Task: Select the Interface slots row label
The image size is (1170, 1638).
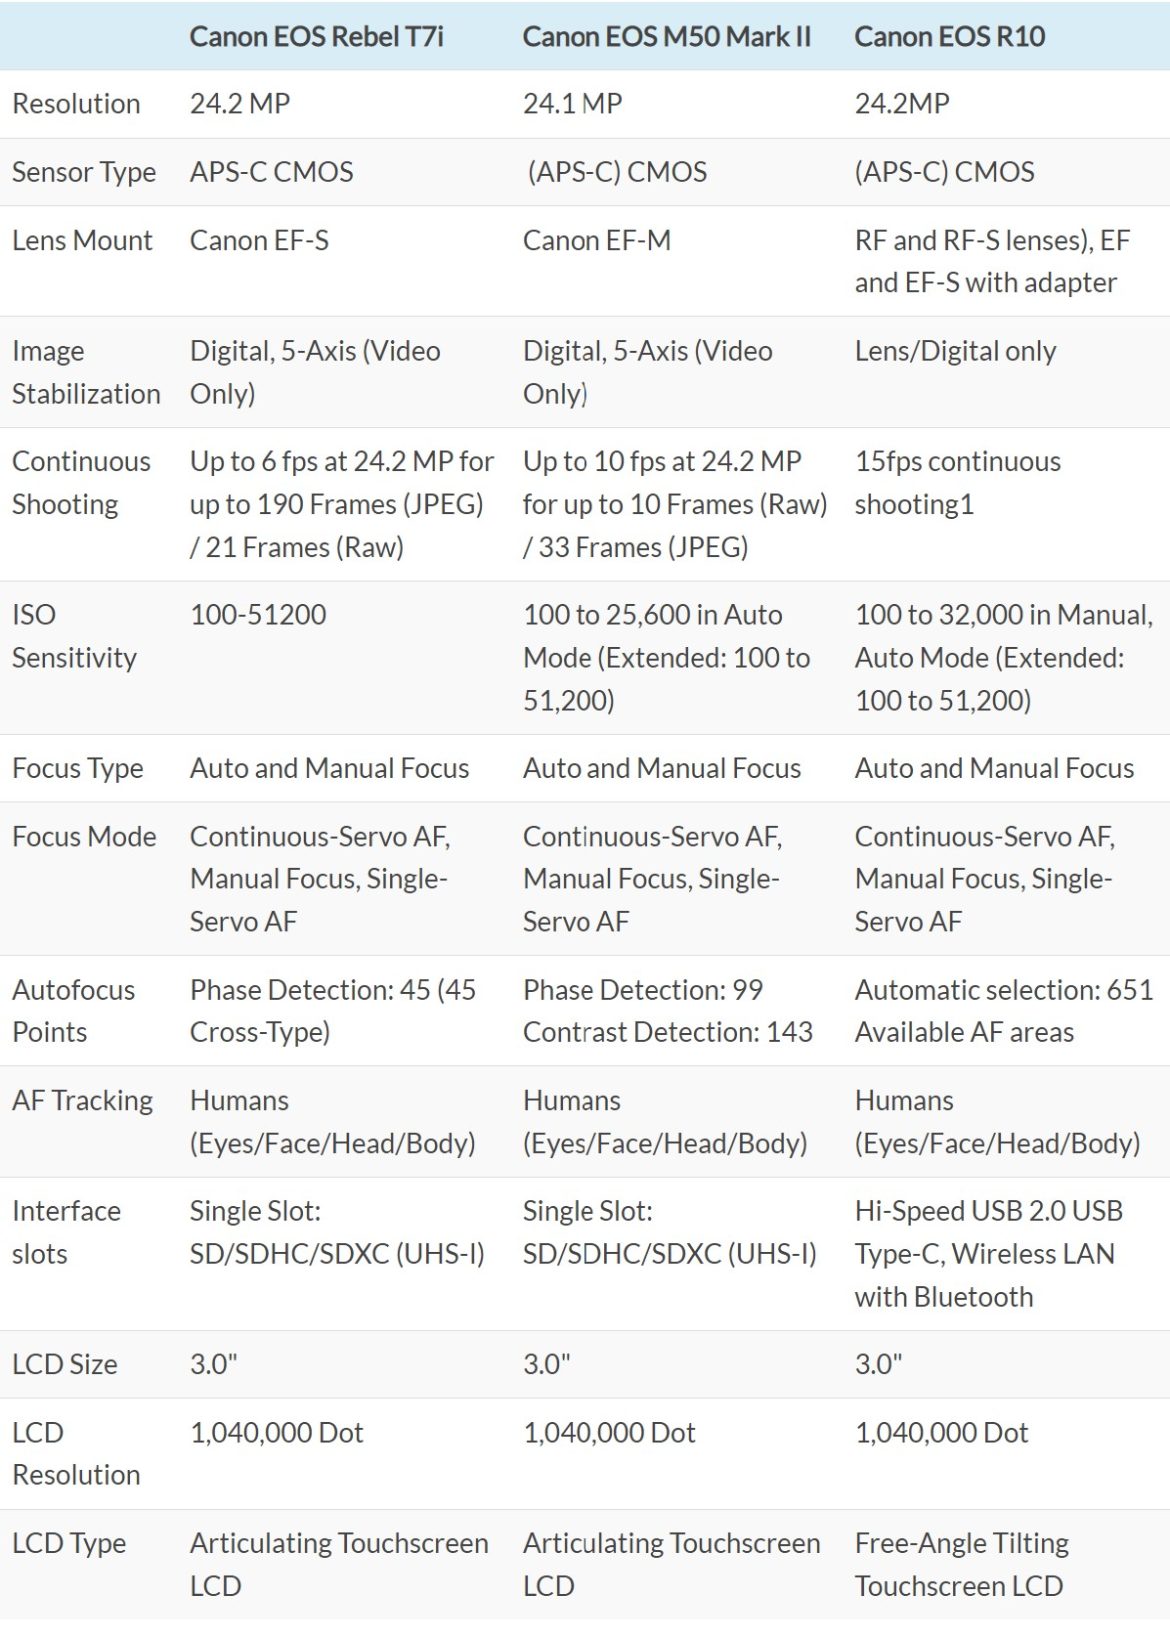Action: click(x=66, y=1232)
